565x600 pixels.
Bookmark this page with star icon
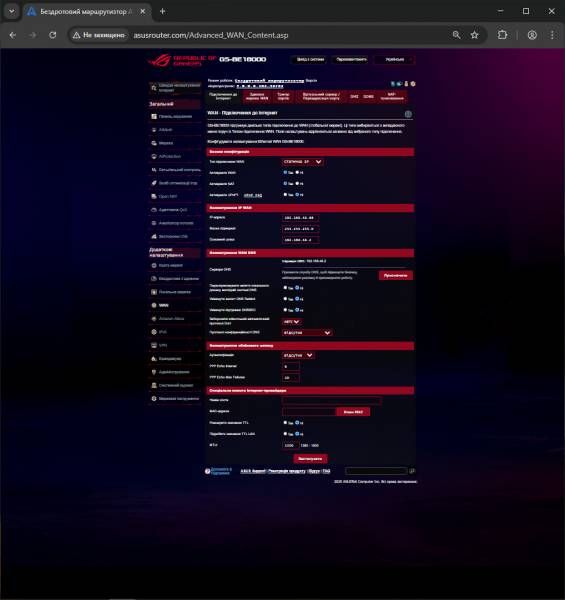point(475,35)
